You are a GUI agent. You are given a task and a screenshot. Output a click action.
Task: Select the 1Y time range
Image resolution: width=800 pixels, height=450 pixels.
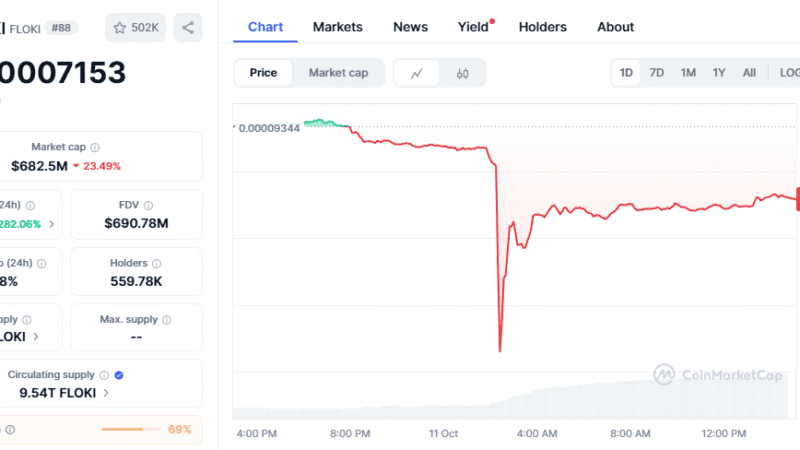[718, 73]
